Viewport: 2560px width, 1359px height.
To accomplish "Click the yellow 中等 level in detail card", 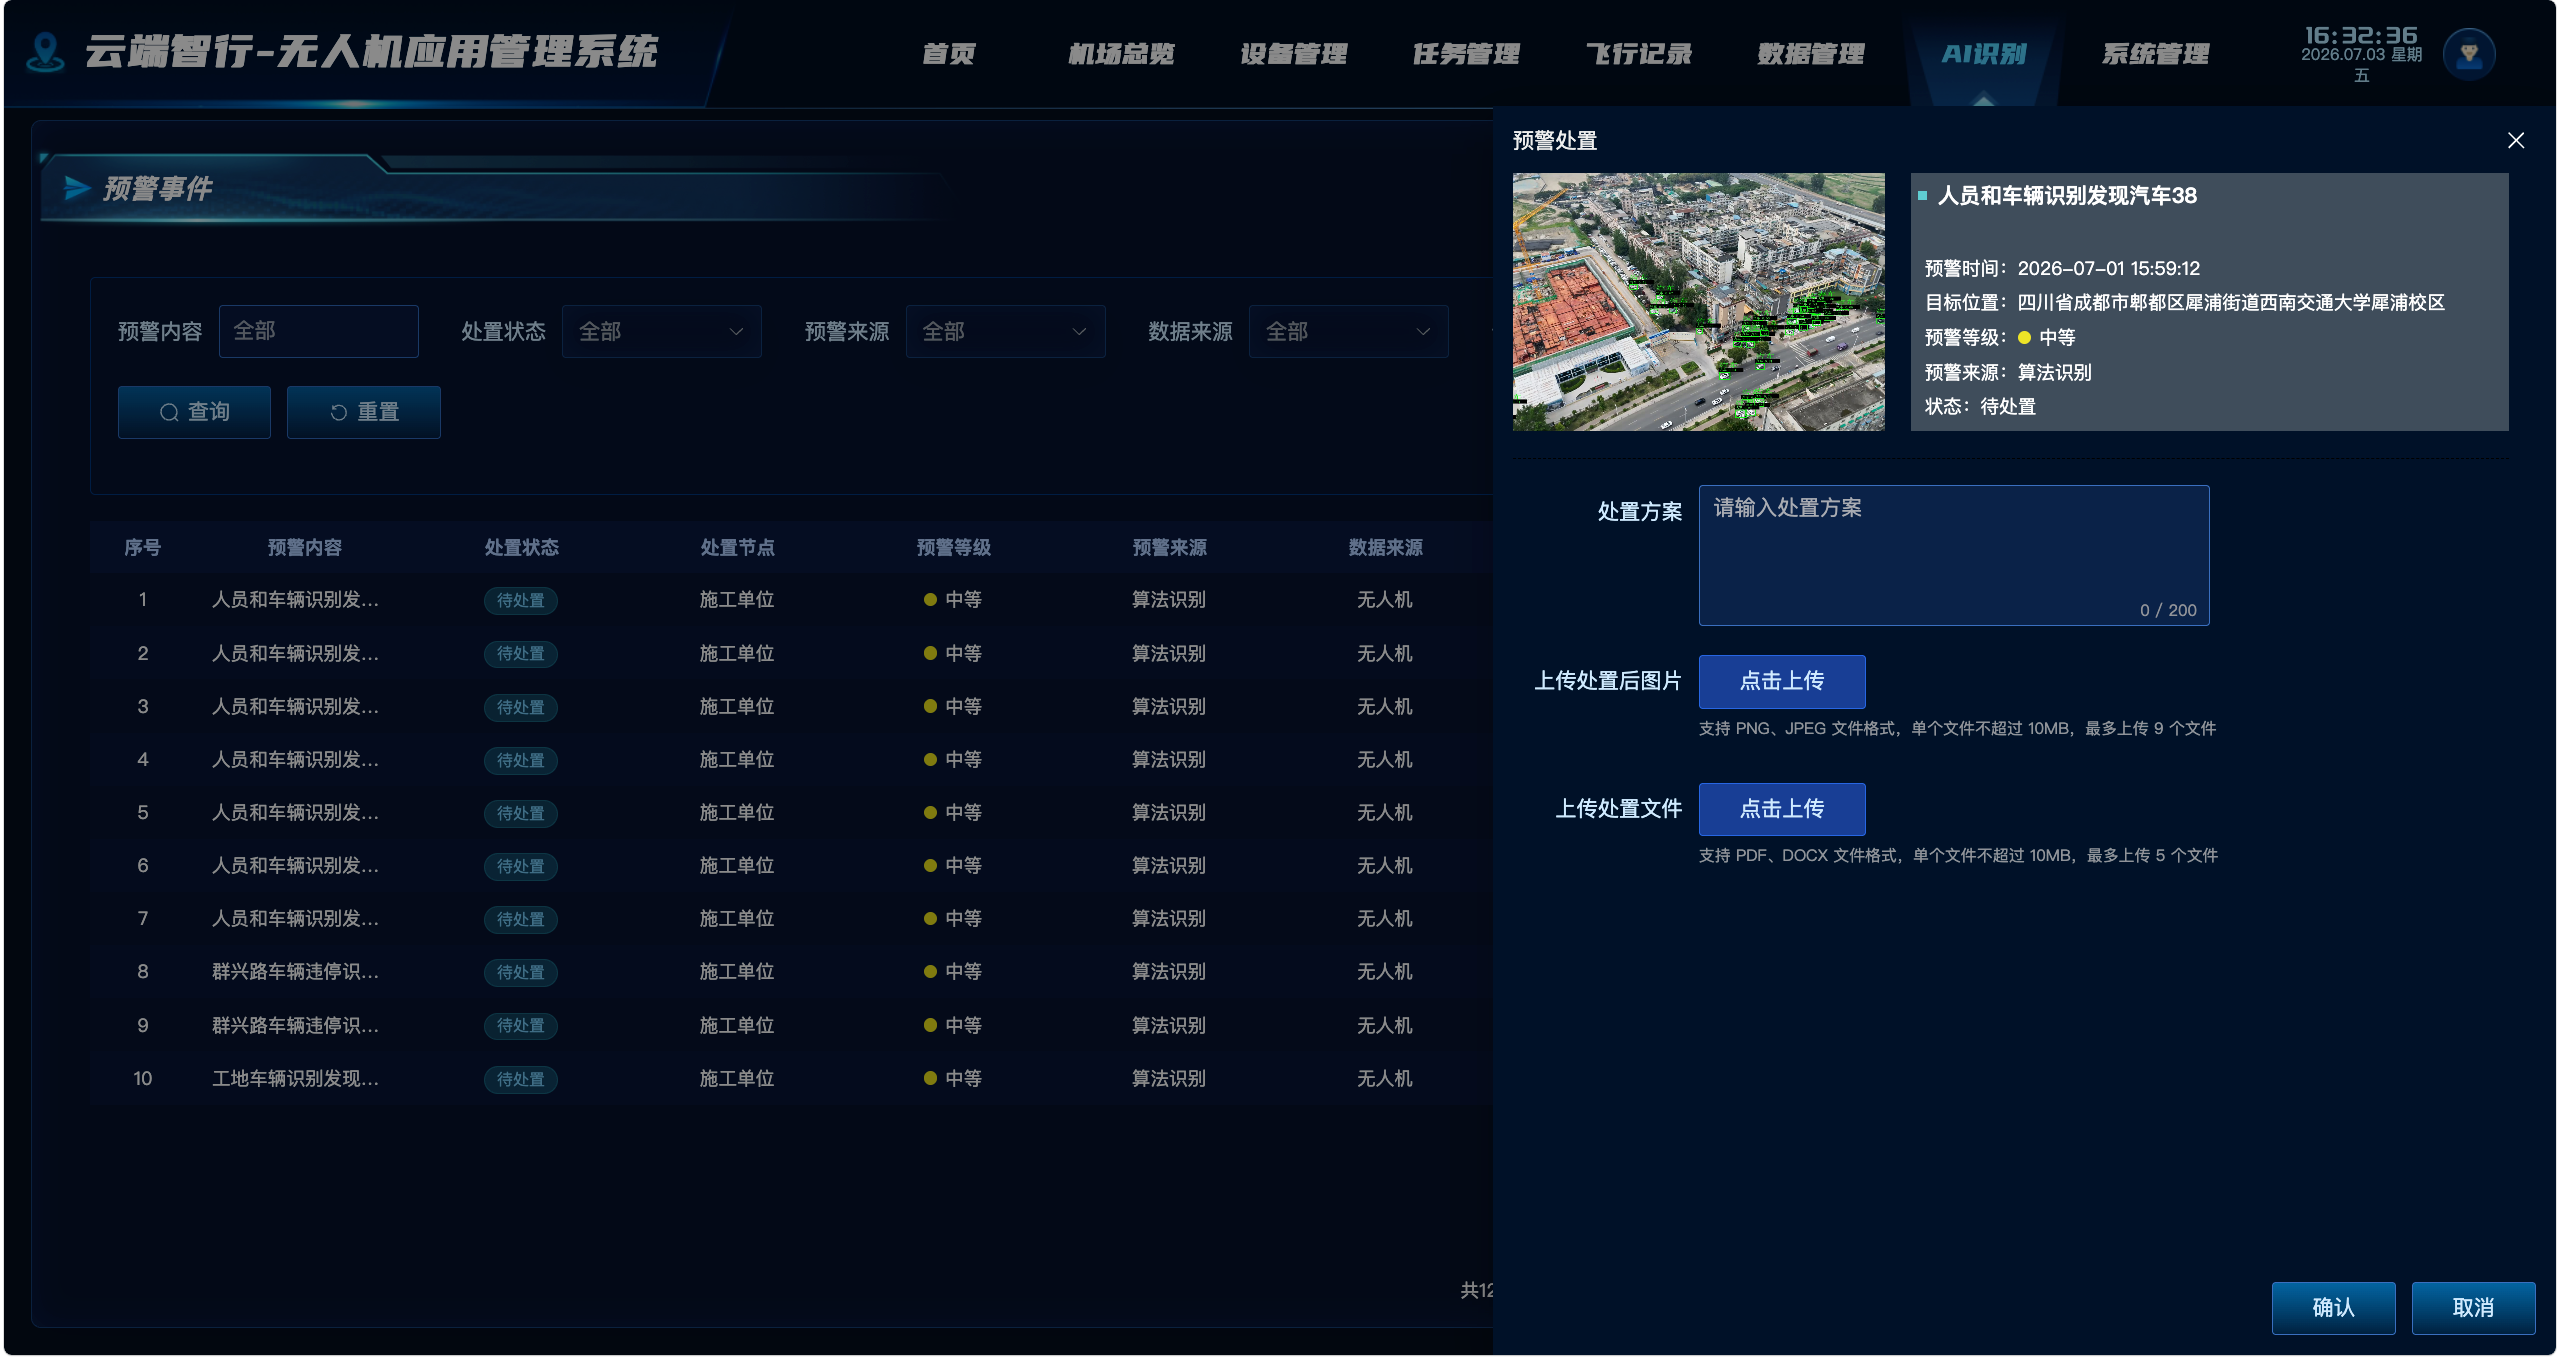I will click(x=2047, y=338).
